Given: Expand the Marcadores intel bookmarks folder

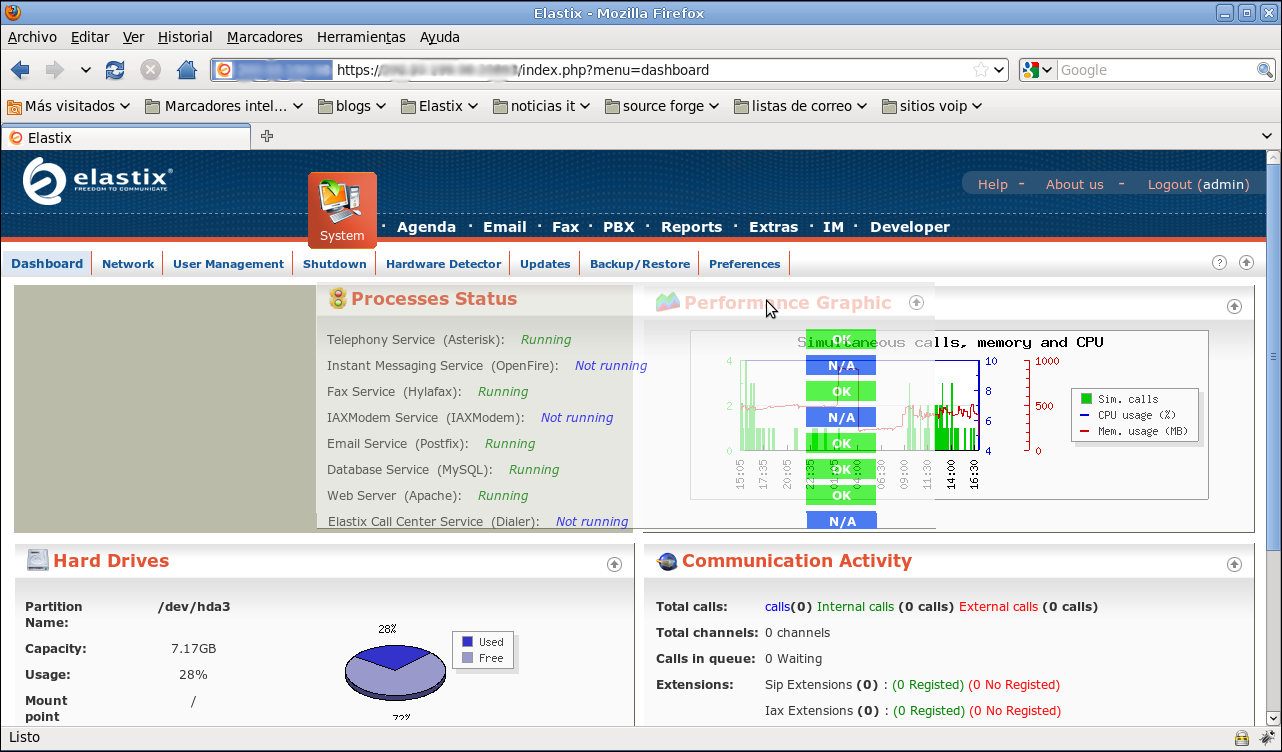Looking at the screenshot, I should pos(224,106).
